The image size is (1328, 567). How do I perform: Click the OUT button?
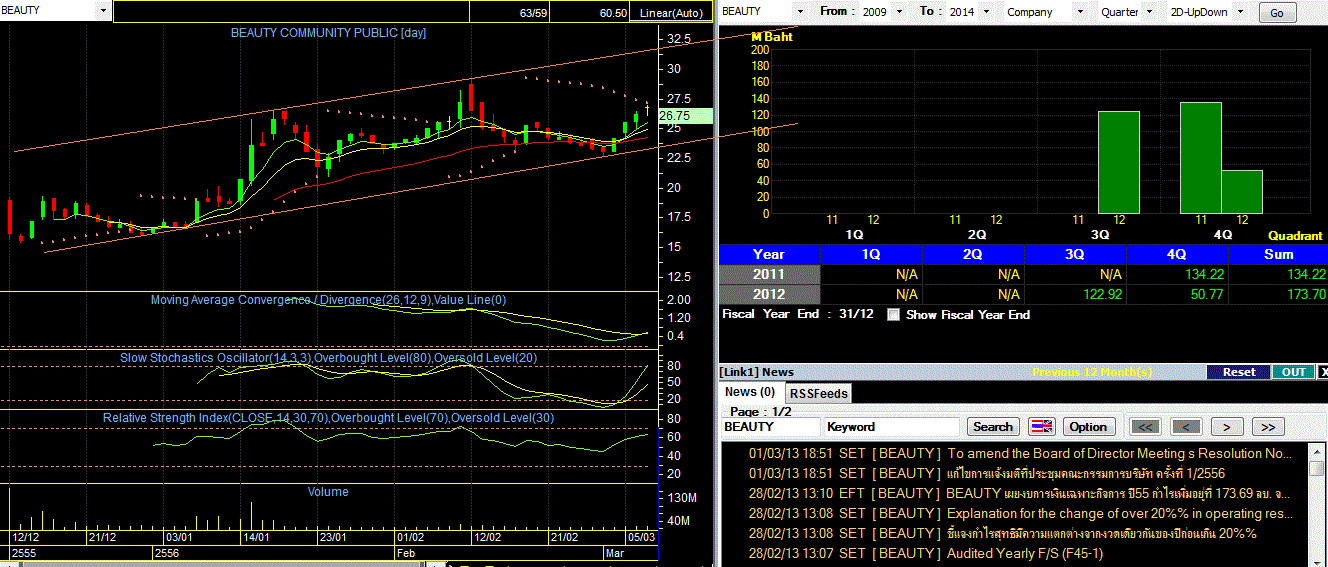[1294, 372]
